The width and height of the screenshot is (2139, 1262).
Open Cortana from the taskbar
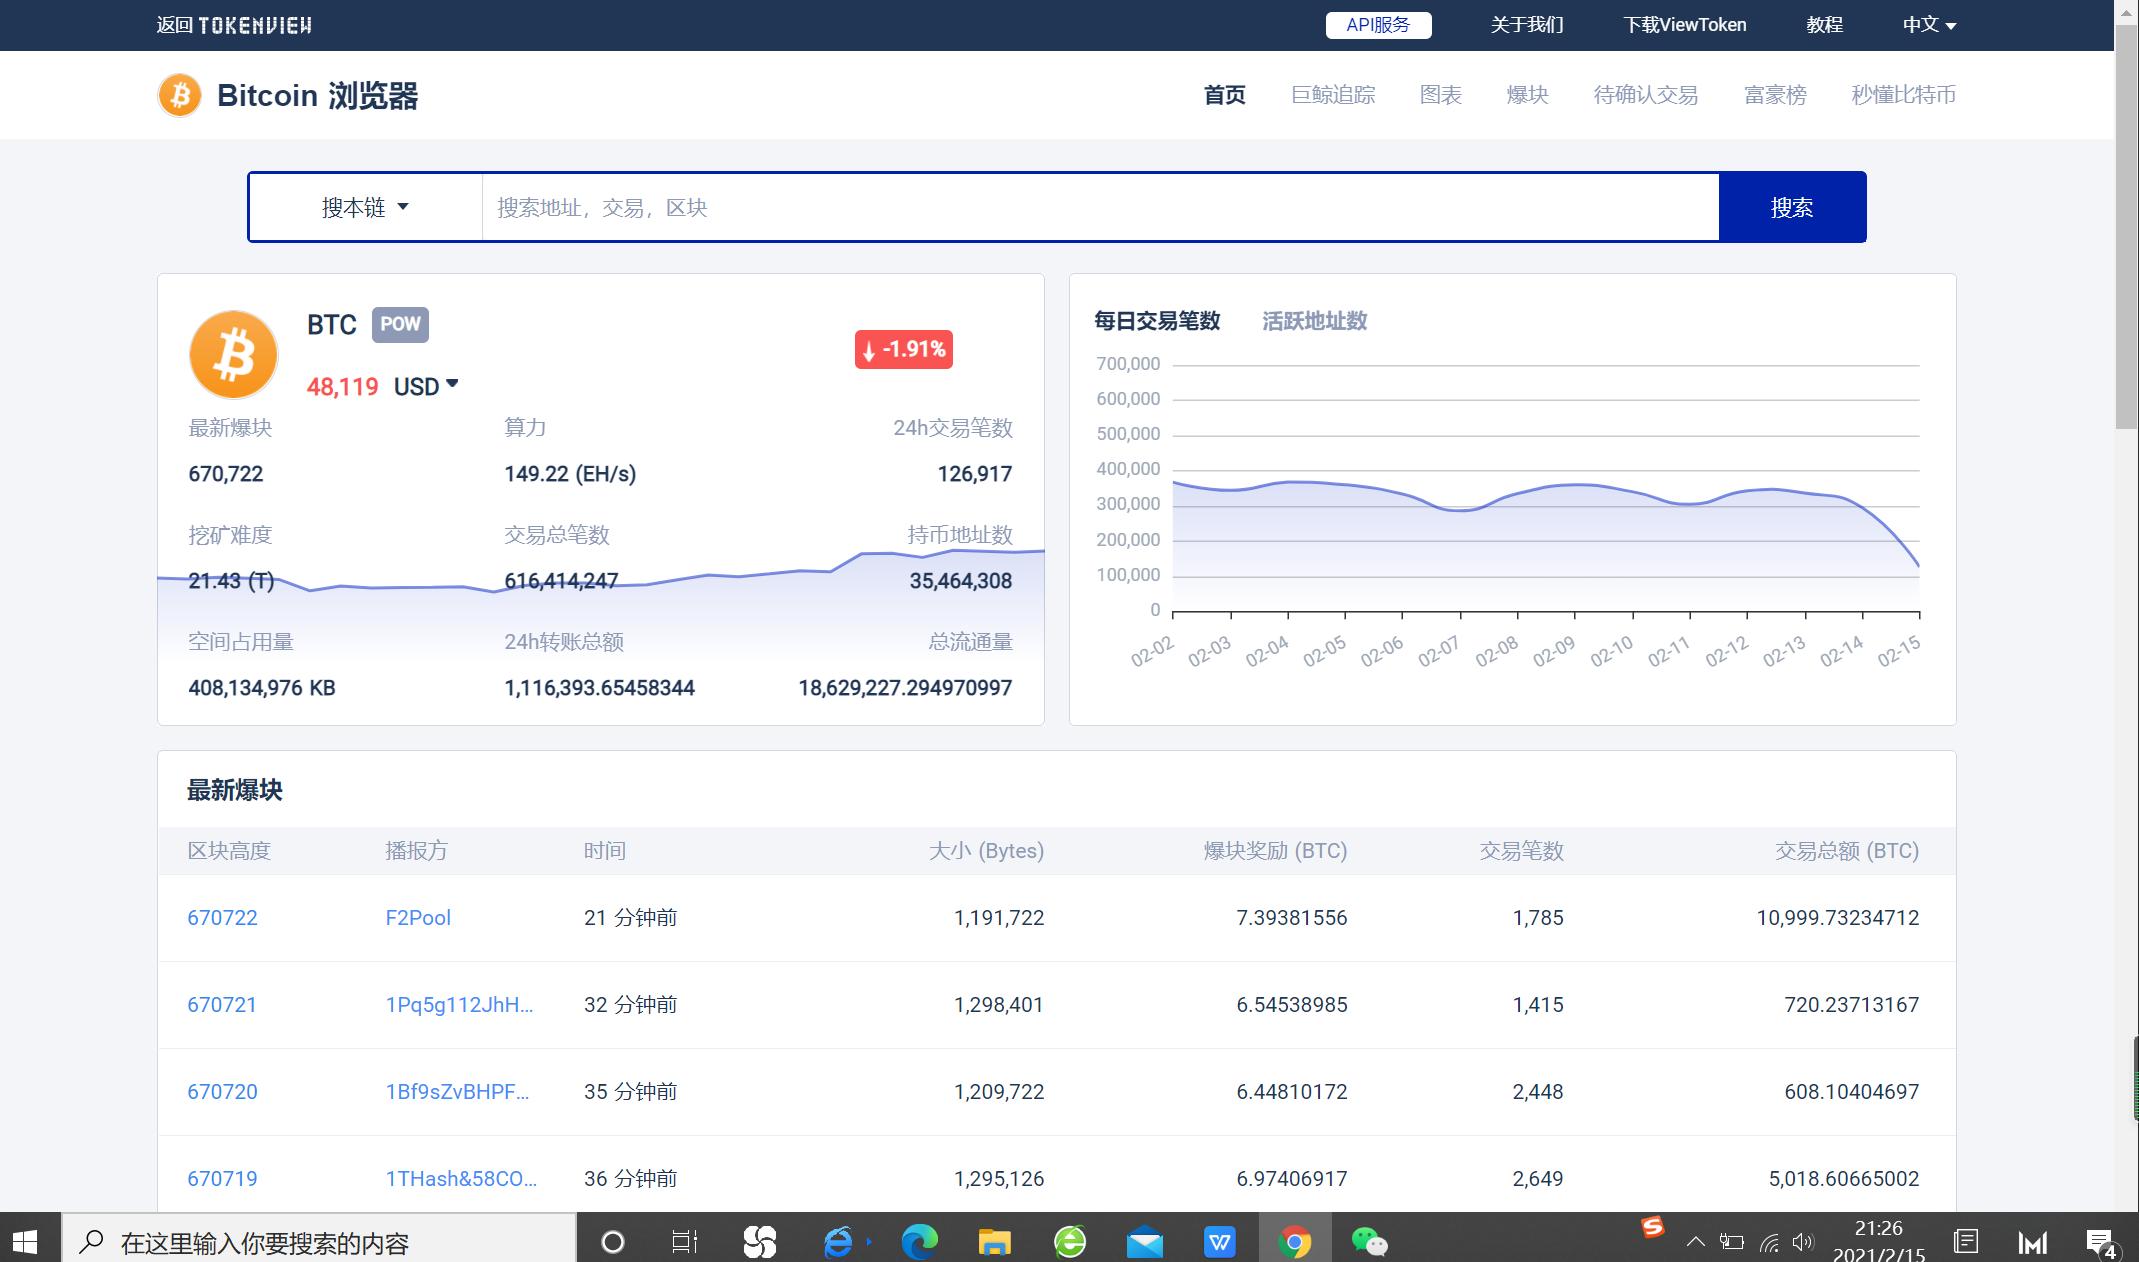pyautogui.click(x=612, y=1242)
